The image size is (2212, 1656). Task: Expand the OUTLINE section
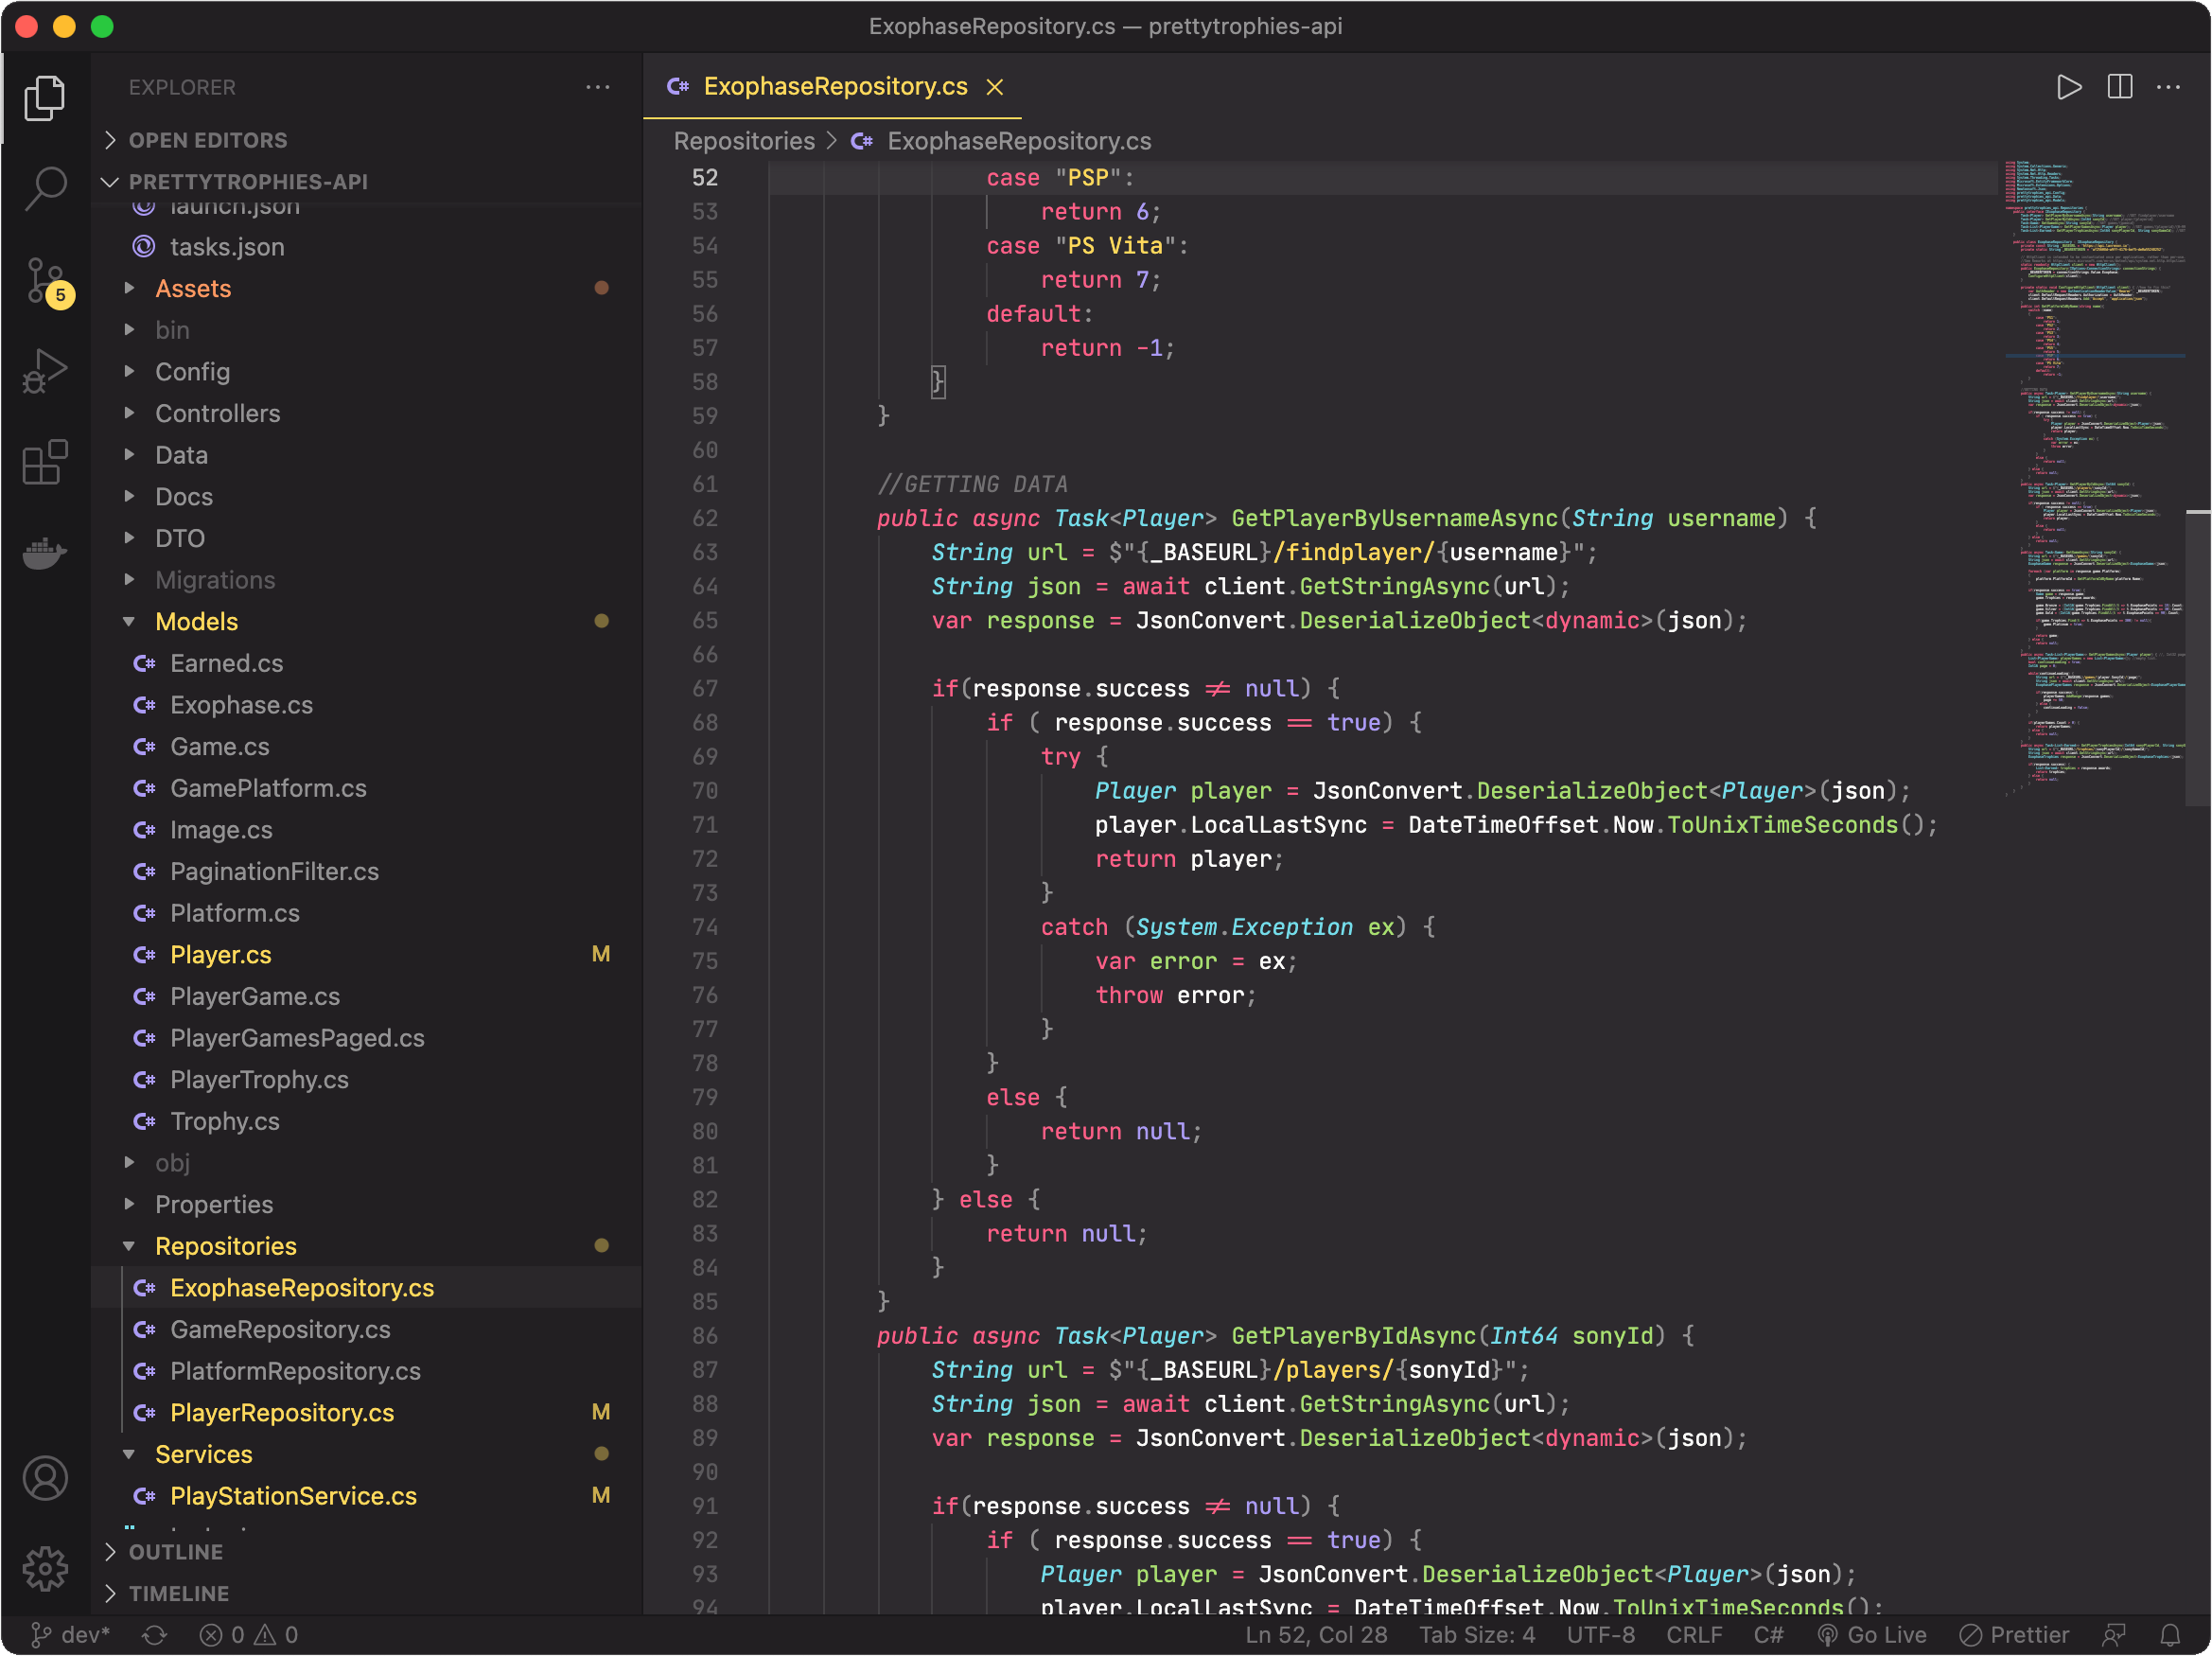(x=175, y=1552)
